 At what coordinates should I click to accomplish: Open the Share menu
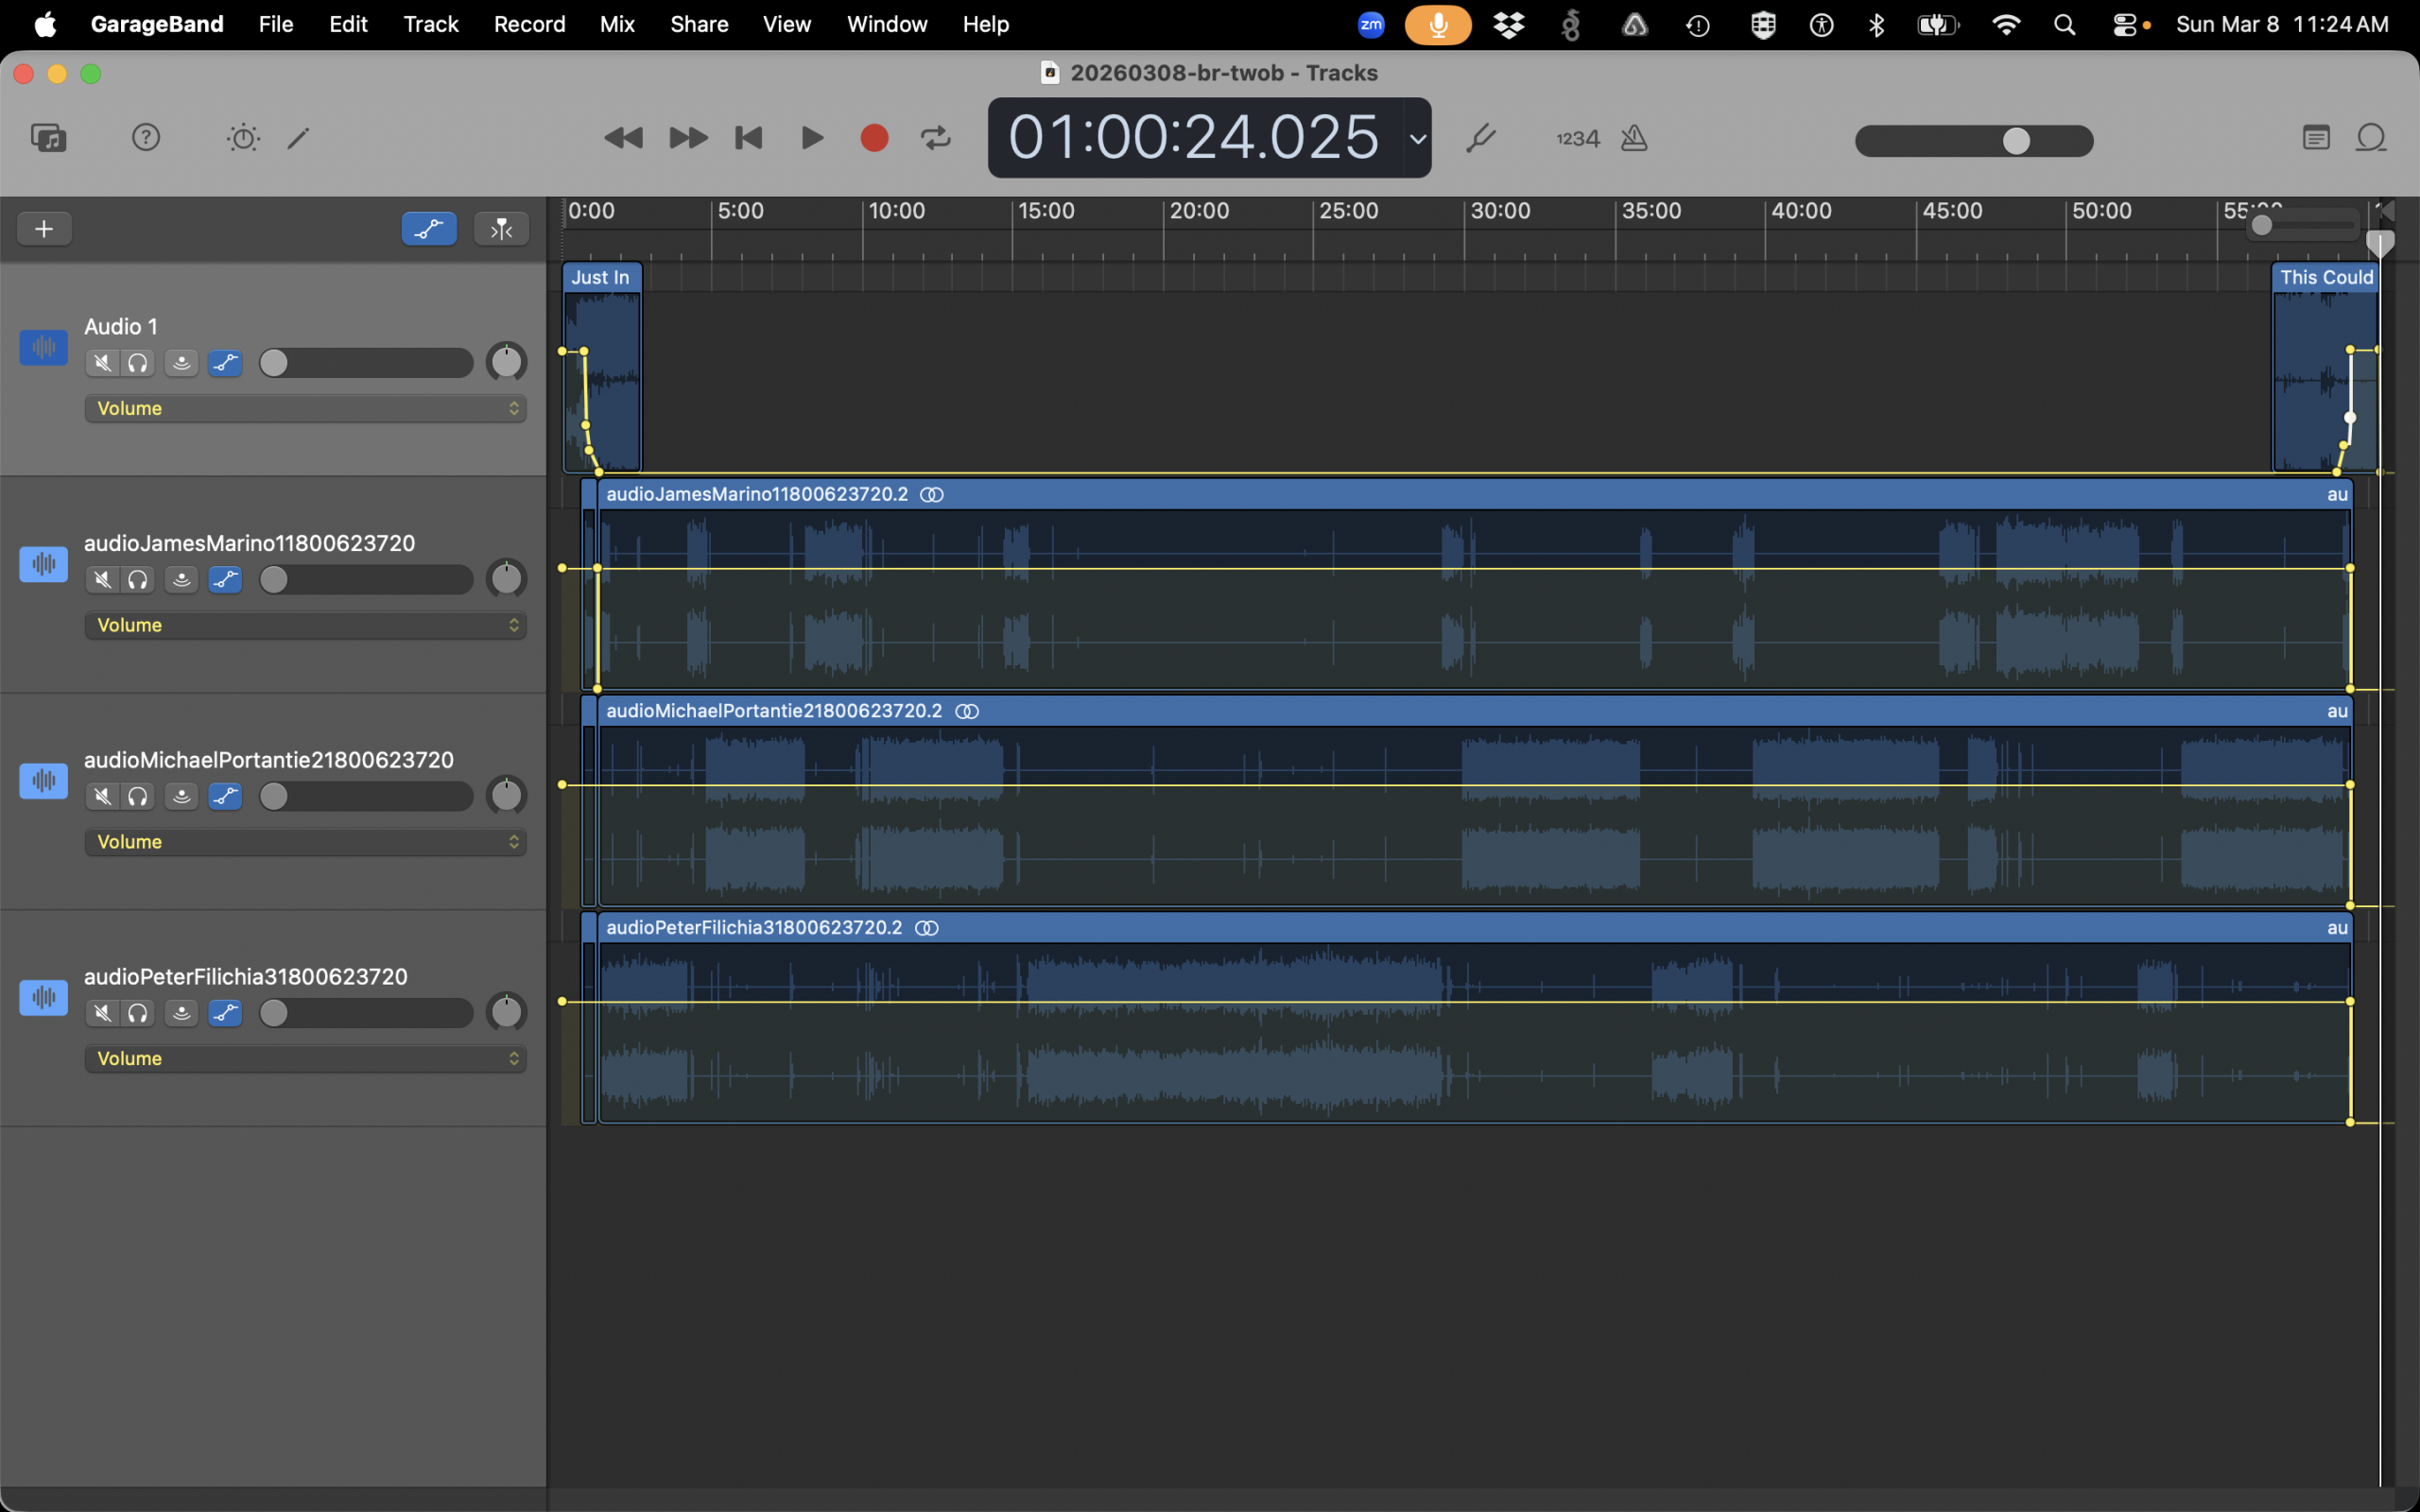[x=699, y=24]
